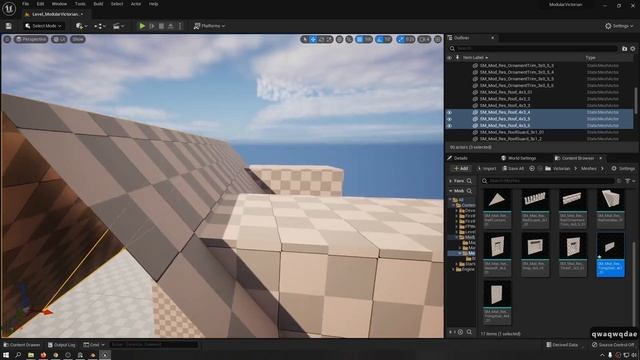Select the viewport select-objects tool icon
The width and height of the screenshot is (640, 360).
click(304, 39)
